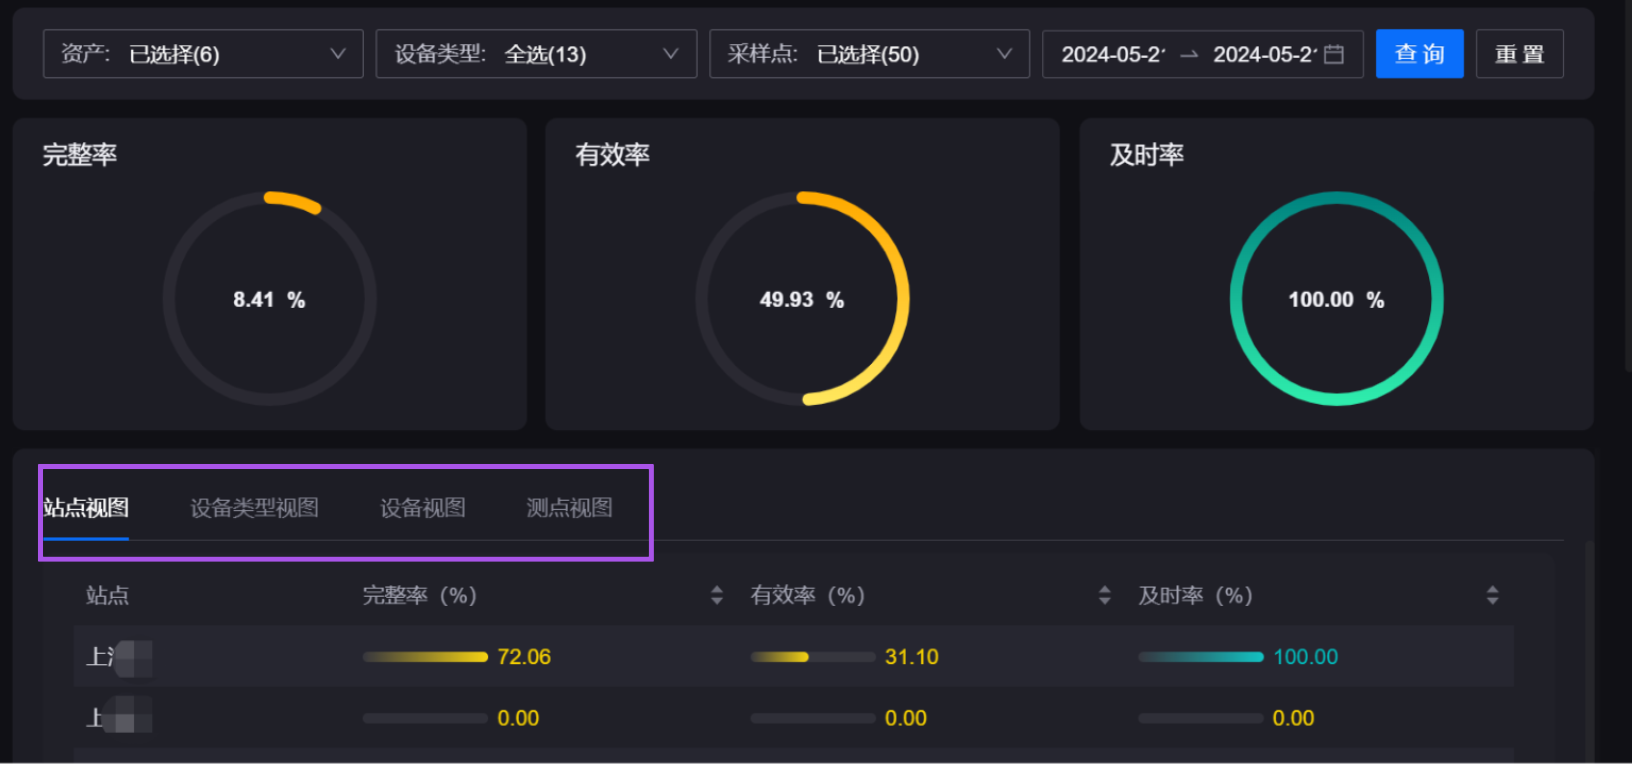This screenshot has height=766, width=1632.
Task: Sort the 及时率 (%) column
Action: (1492, 596)
